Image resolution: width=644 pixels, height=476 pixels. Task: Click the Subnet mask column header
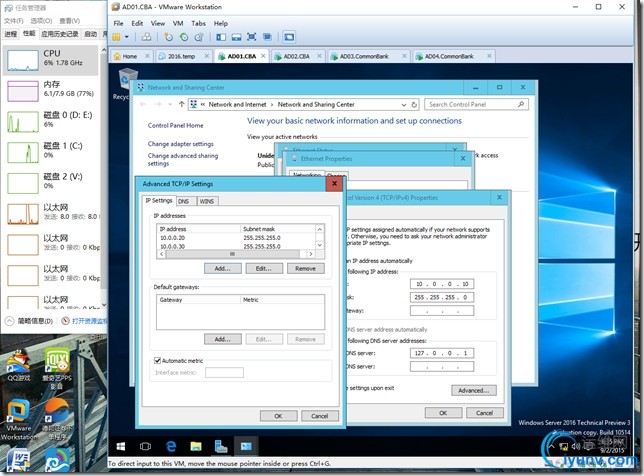click(x=277, y=229)
